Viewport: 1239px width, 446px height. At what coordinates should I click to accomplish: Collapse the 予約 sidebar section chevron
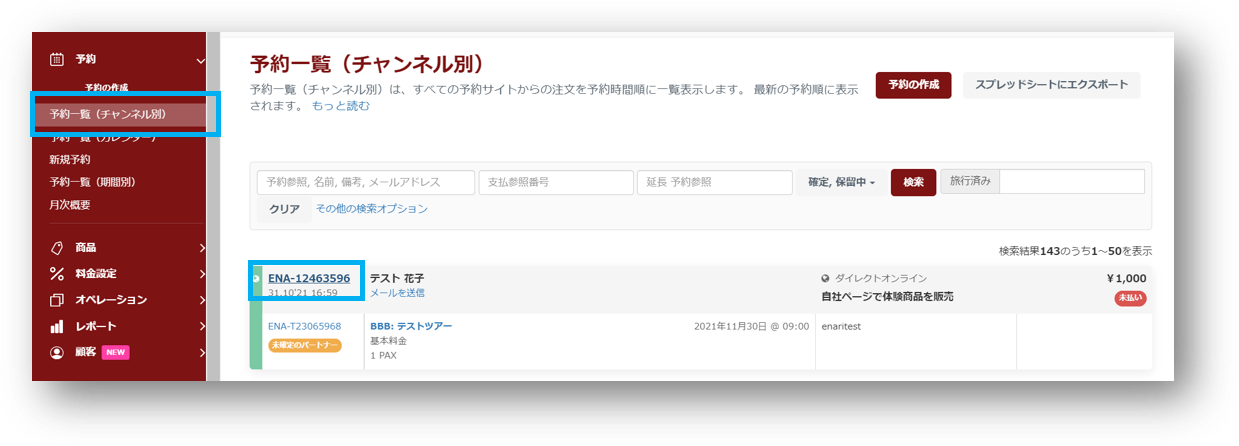pyautogui.click(x=201, y=61)
